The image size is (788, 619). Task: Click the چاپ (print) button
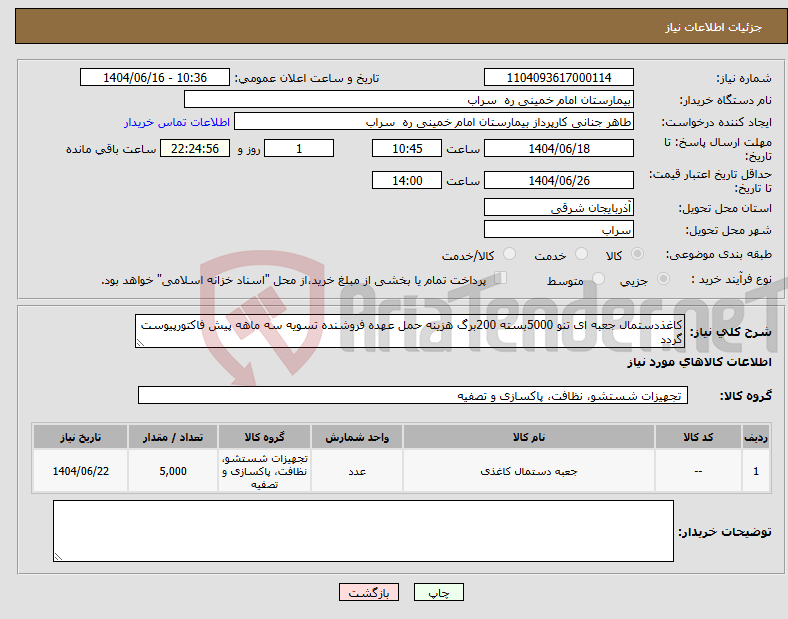tap(438, 592)
